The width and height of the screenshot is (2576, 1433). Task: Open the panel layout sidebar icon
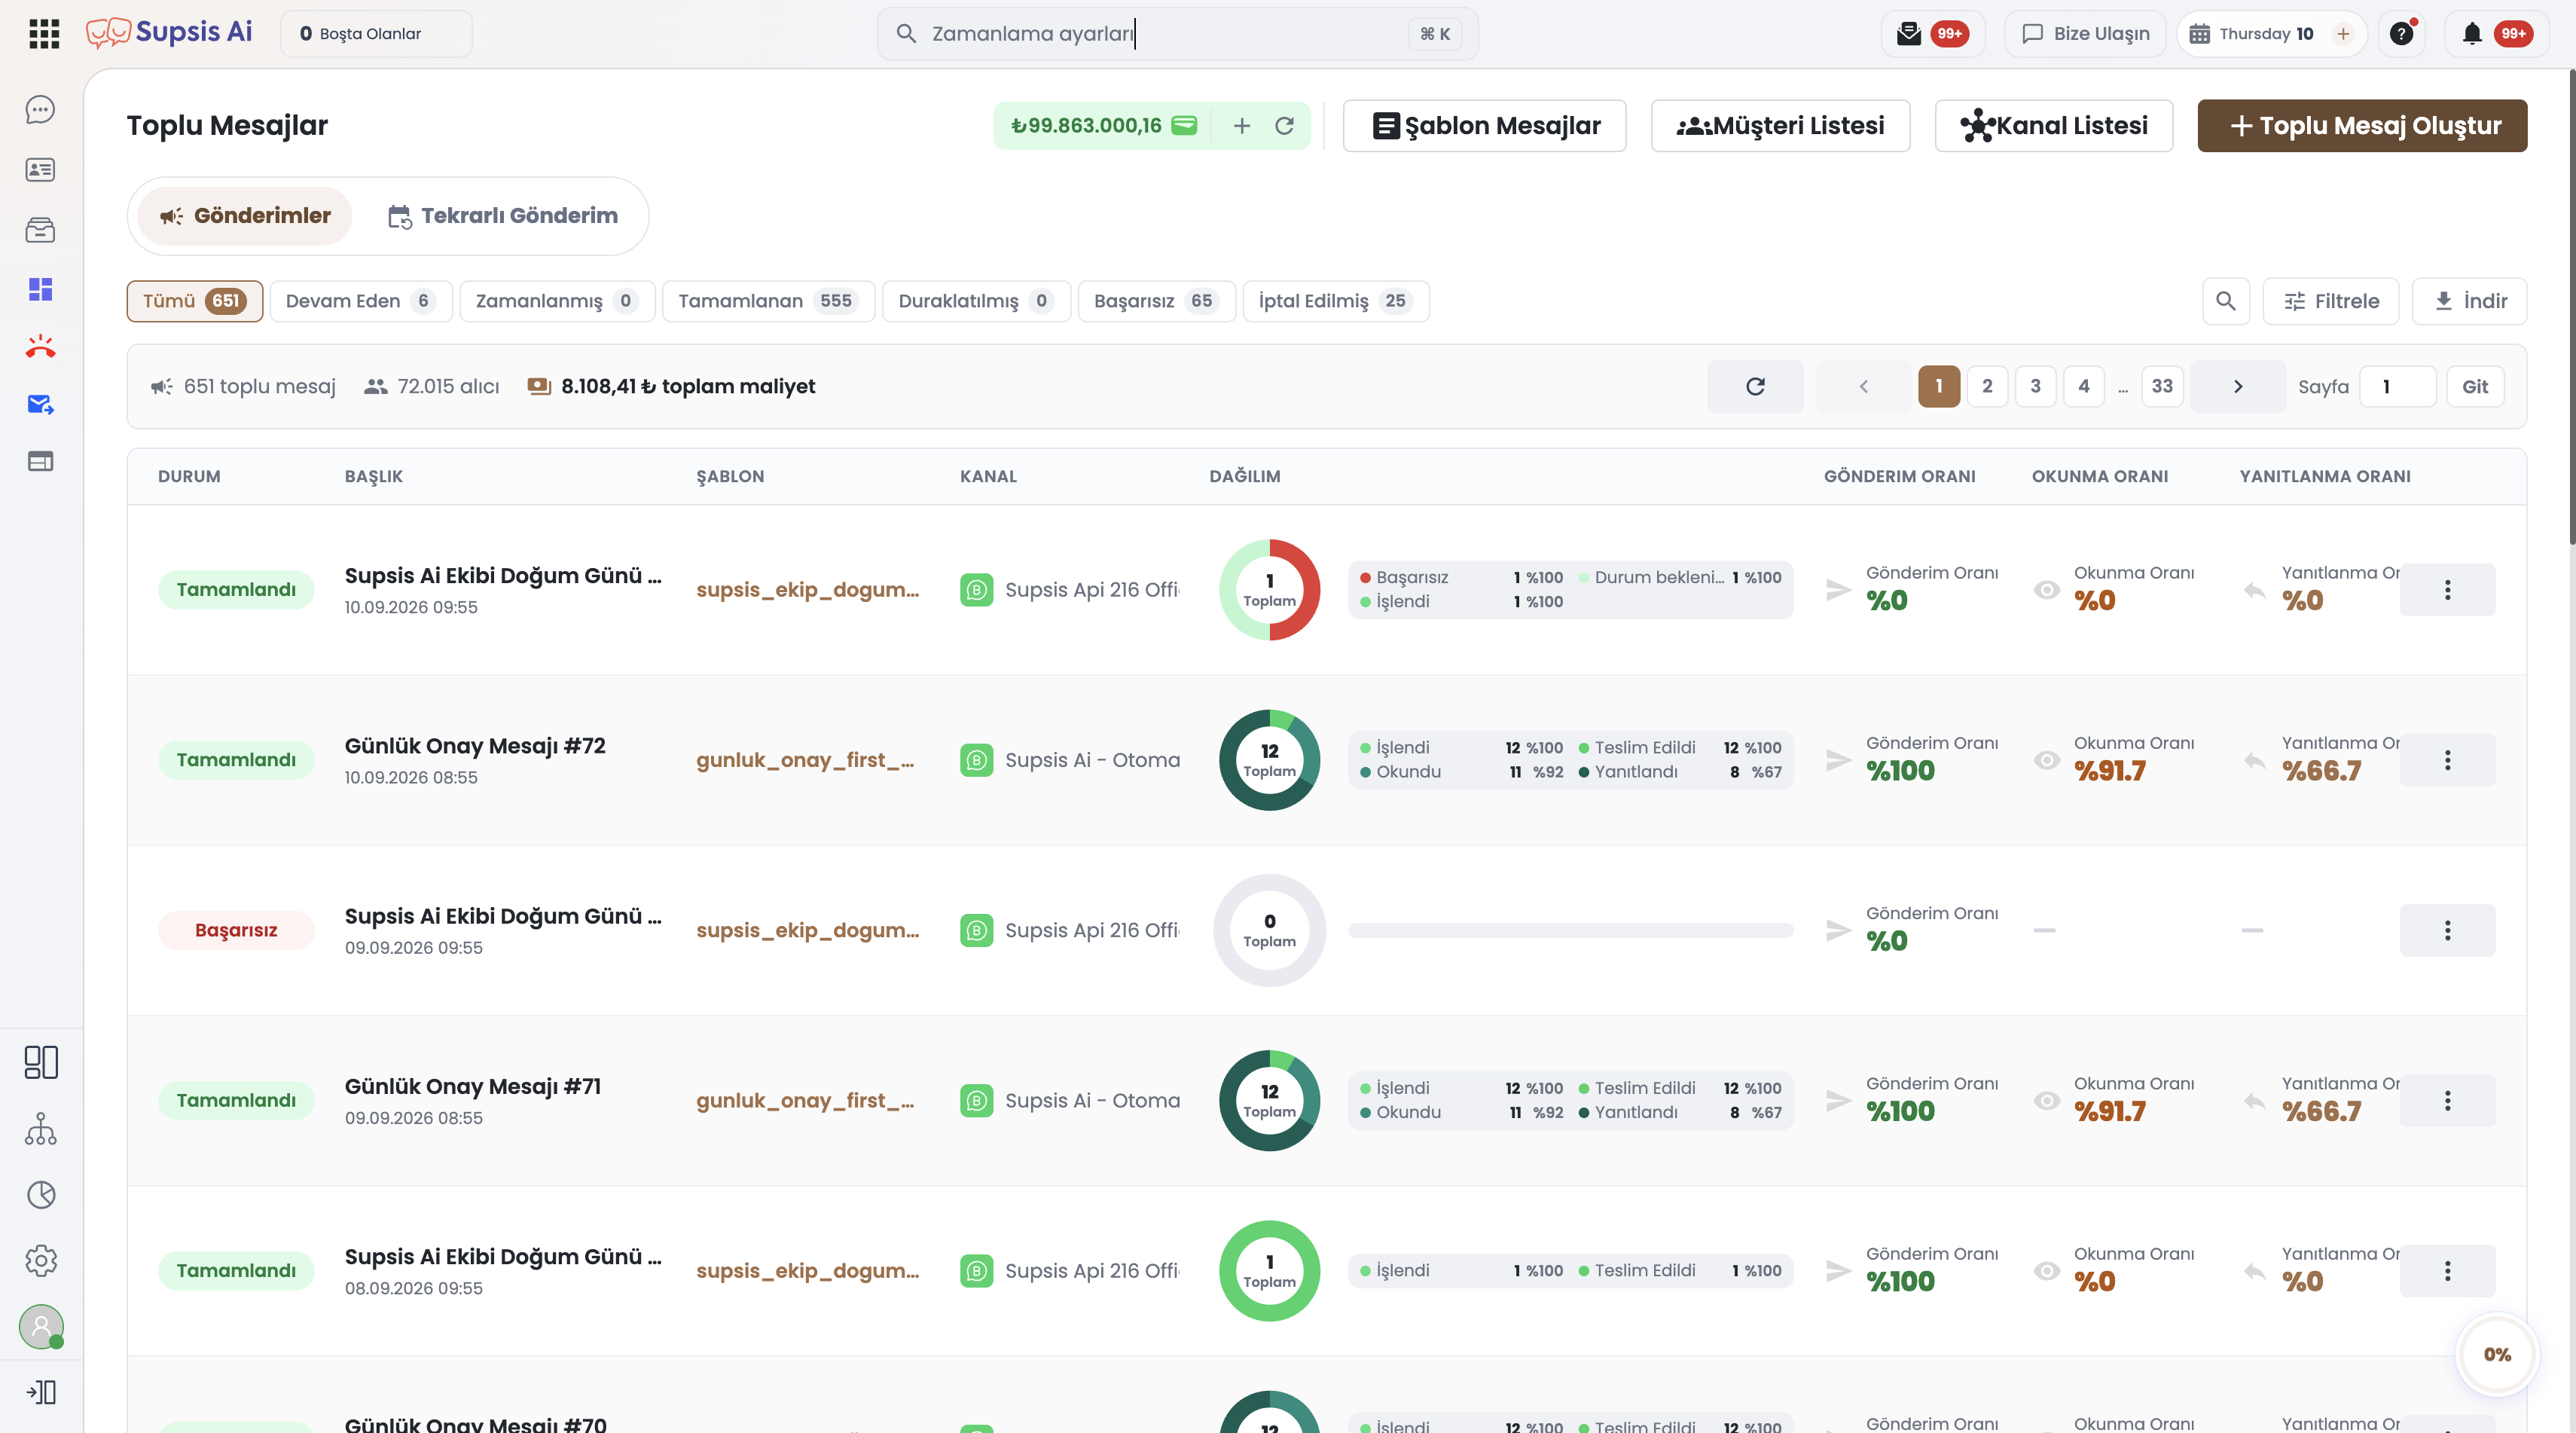coord(40,1062)
